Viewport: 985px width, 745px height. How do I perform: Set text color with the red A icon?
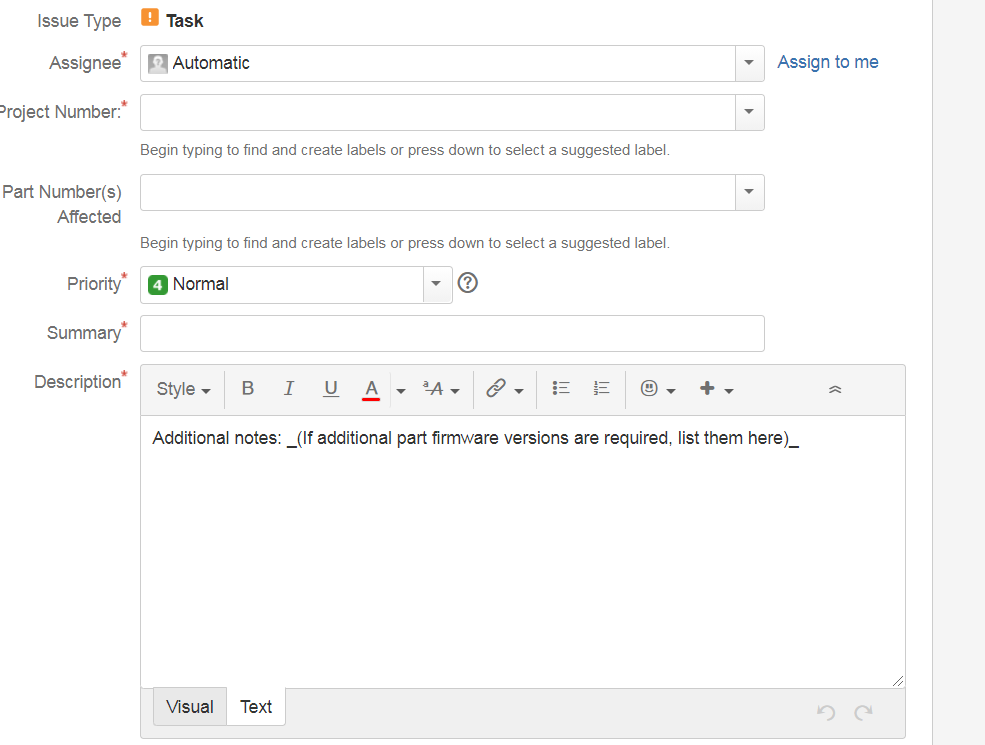pyautogui.click(x=371, y=389)
